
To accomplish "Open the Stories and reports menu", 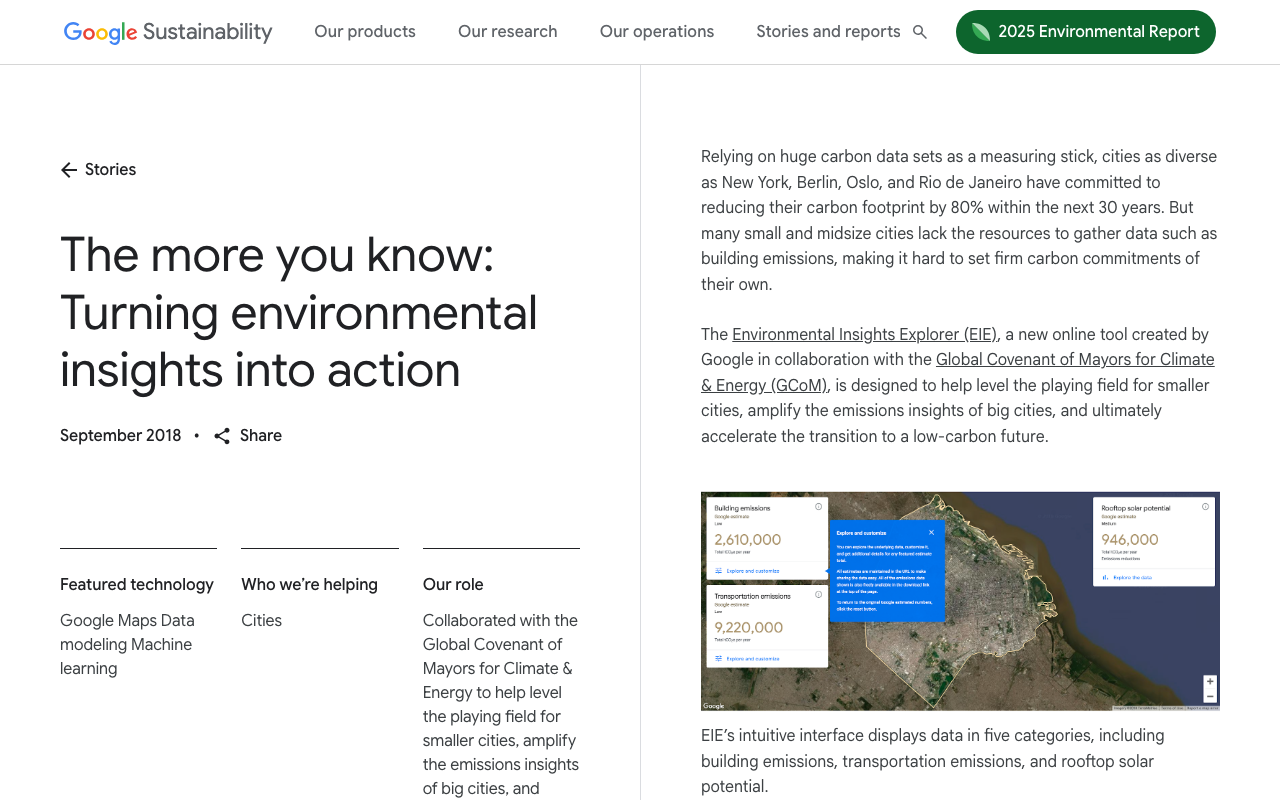I will (x=828, y=32).
